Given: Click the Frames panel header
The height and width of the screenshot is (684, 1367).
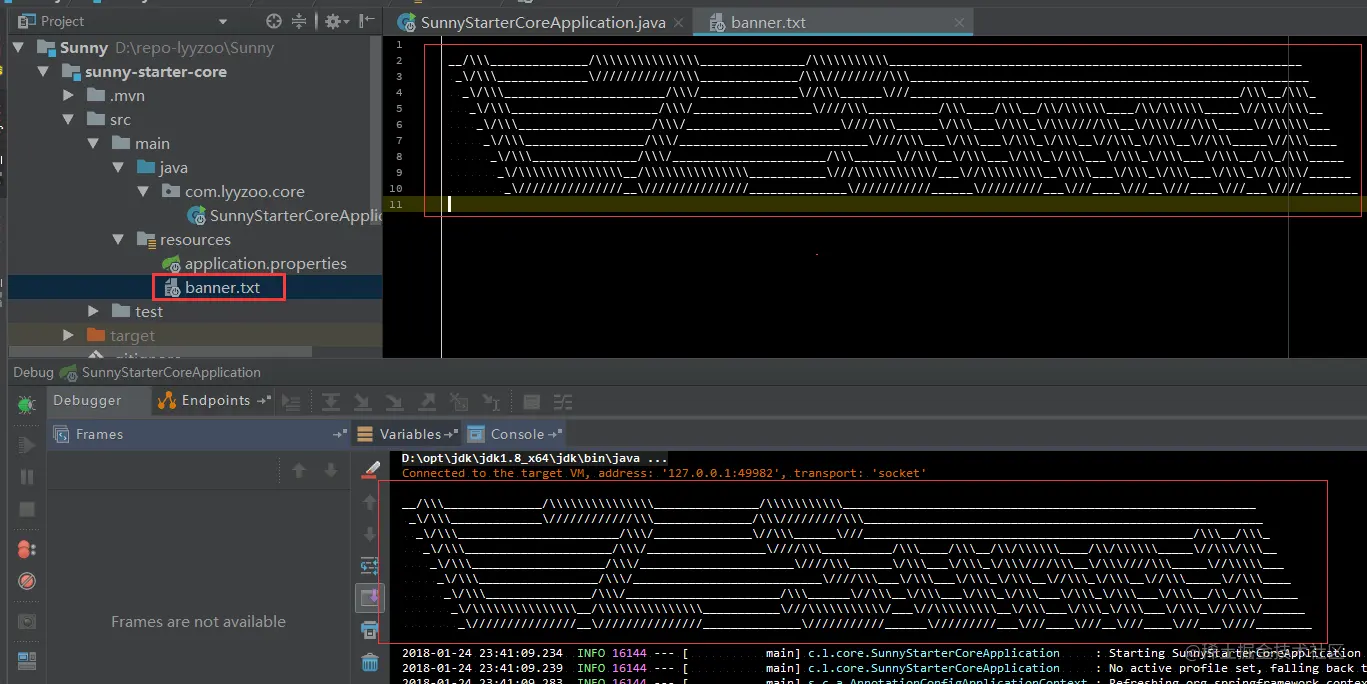Looking at the screenshot, I should click(197, 434).
